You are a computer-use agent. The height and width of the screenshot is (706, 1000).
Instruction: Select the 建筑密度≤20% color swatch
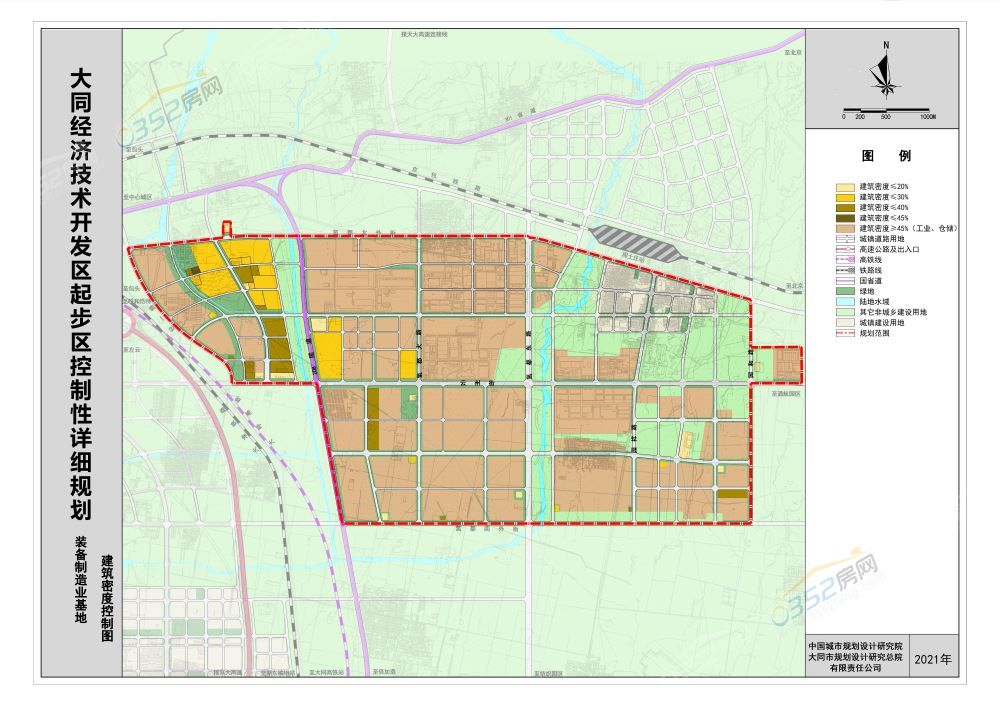(x=845, y=187)
